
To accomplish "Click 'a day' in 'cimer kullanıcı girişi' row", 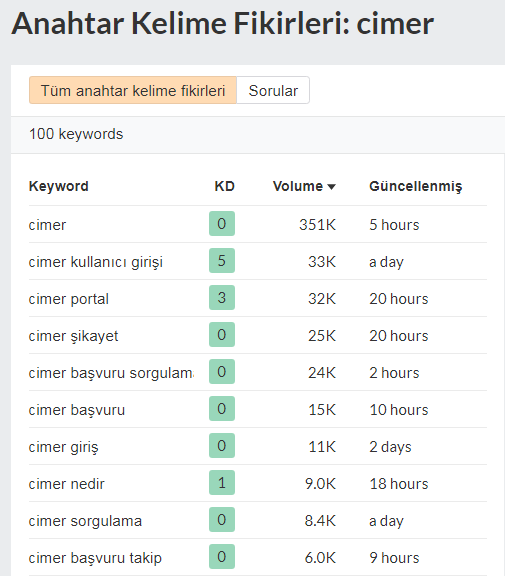I will [386, 262].
